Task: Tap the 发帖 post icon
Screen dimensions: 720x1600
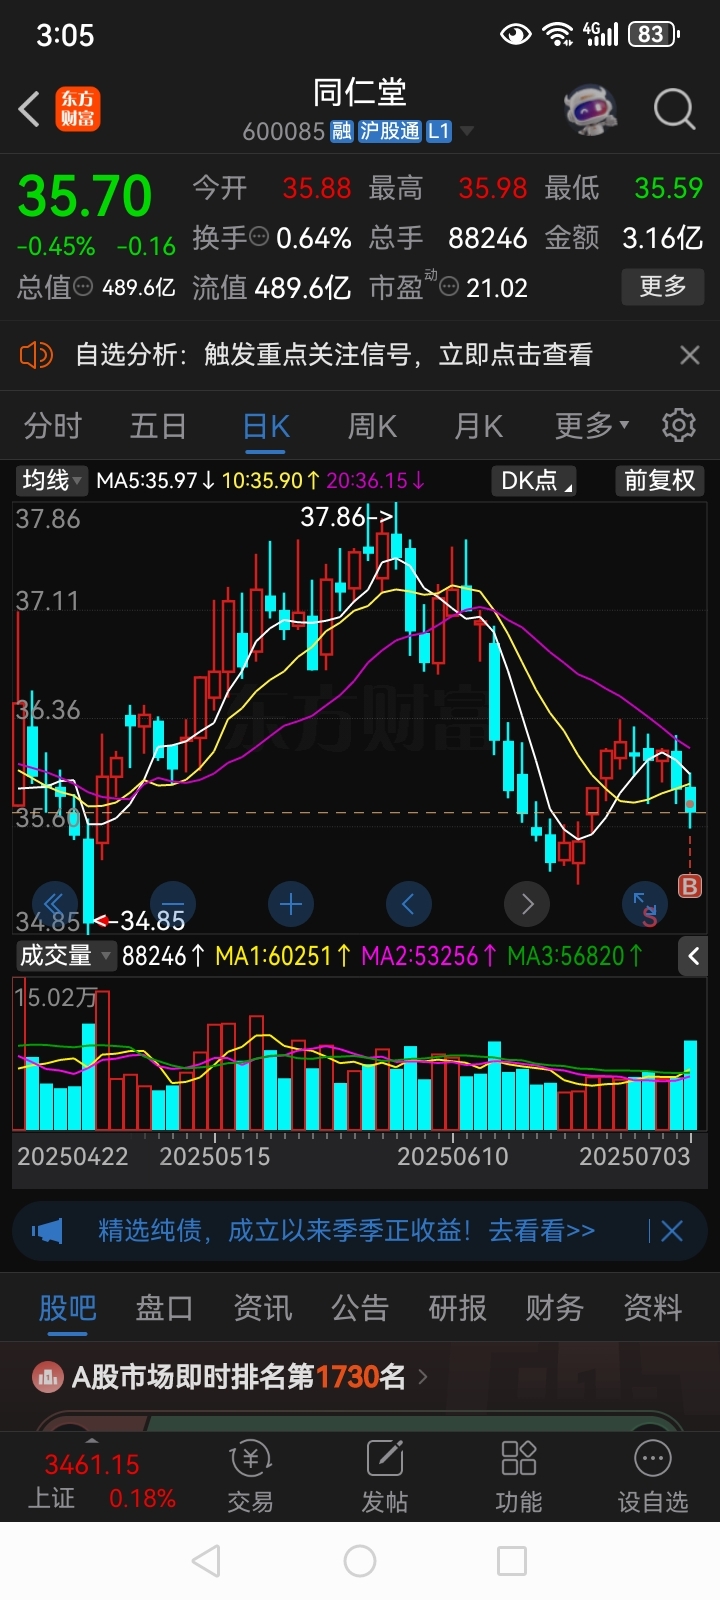Action: (385, 1478)
